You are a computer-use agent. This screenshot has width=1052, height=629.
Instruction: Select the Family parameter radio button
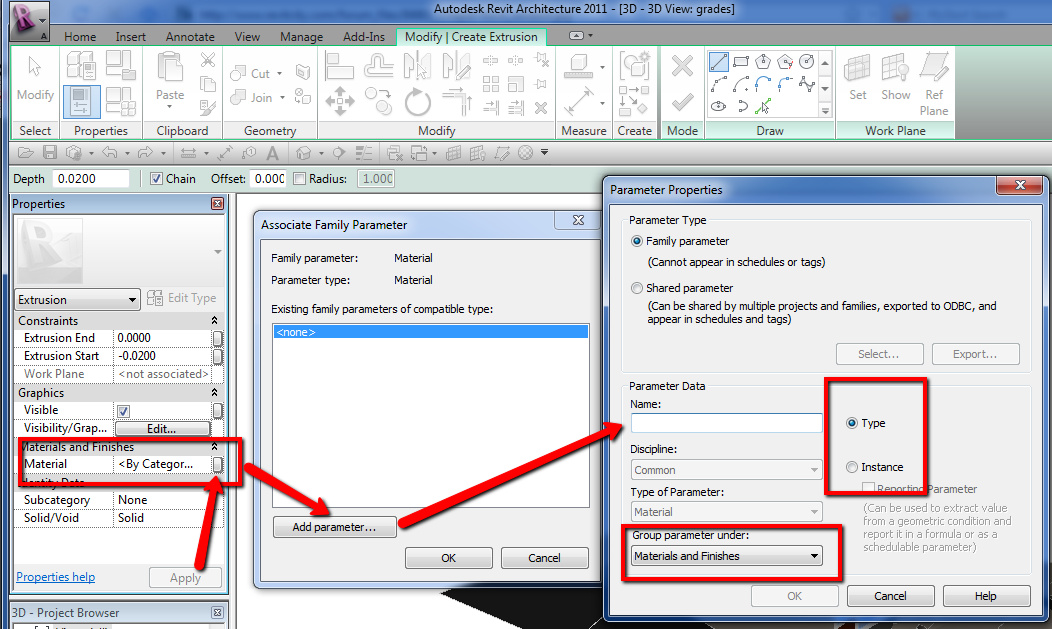(x=637, y=241)
